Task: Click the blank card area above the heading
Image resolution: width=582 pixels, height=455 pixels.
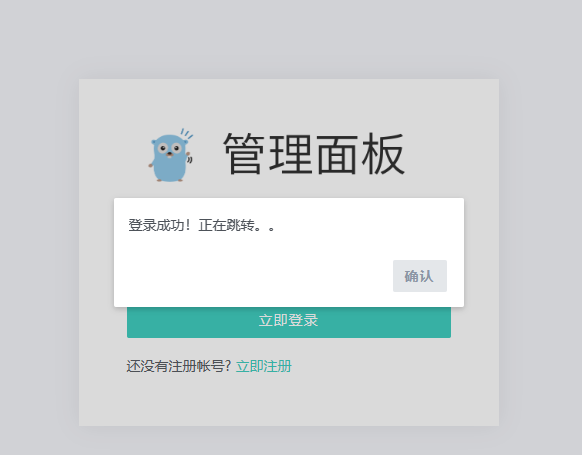Action: [x=289, y=102]
